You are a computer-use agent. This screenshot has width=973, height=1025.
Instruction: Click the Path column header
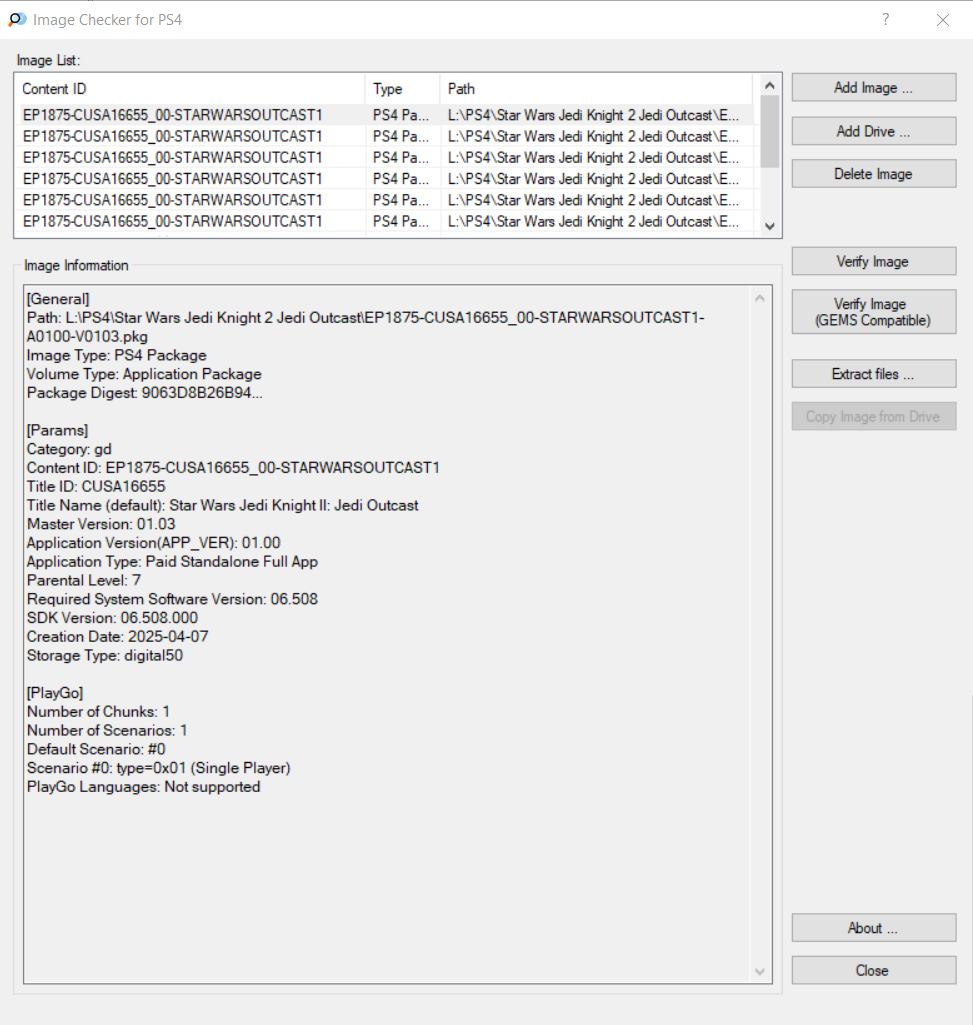[x=597, y=89]
